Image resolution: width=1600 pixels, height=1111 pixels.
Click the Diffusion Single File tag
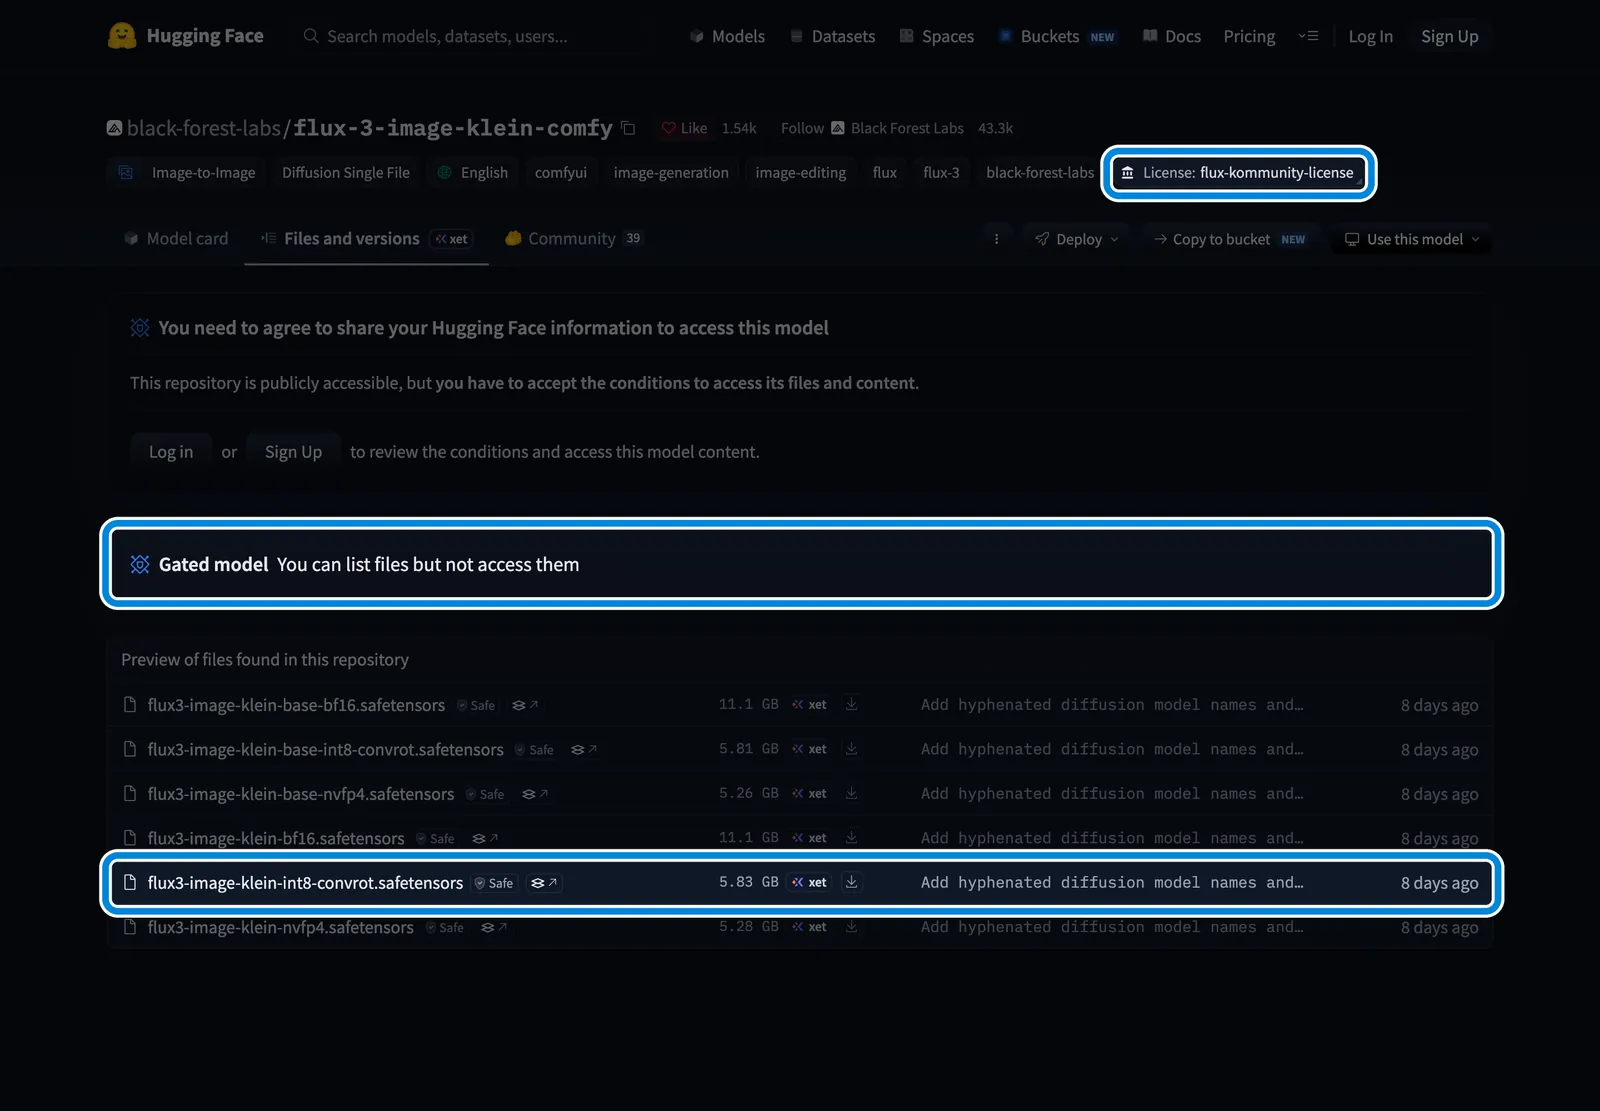coord(346,173)
